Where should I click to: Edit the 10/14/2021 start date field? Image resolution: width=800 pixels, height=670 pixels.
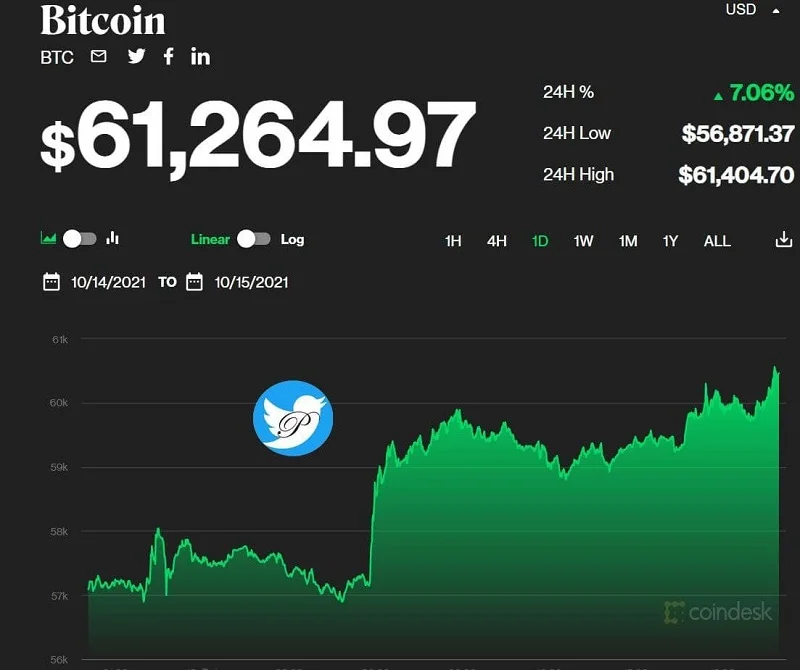pyautogui.click(x=108, y=282)
